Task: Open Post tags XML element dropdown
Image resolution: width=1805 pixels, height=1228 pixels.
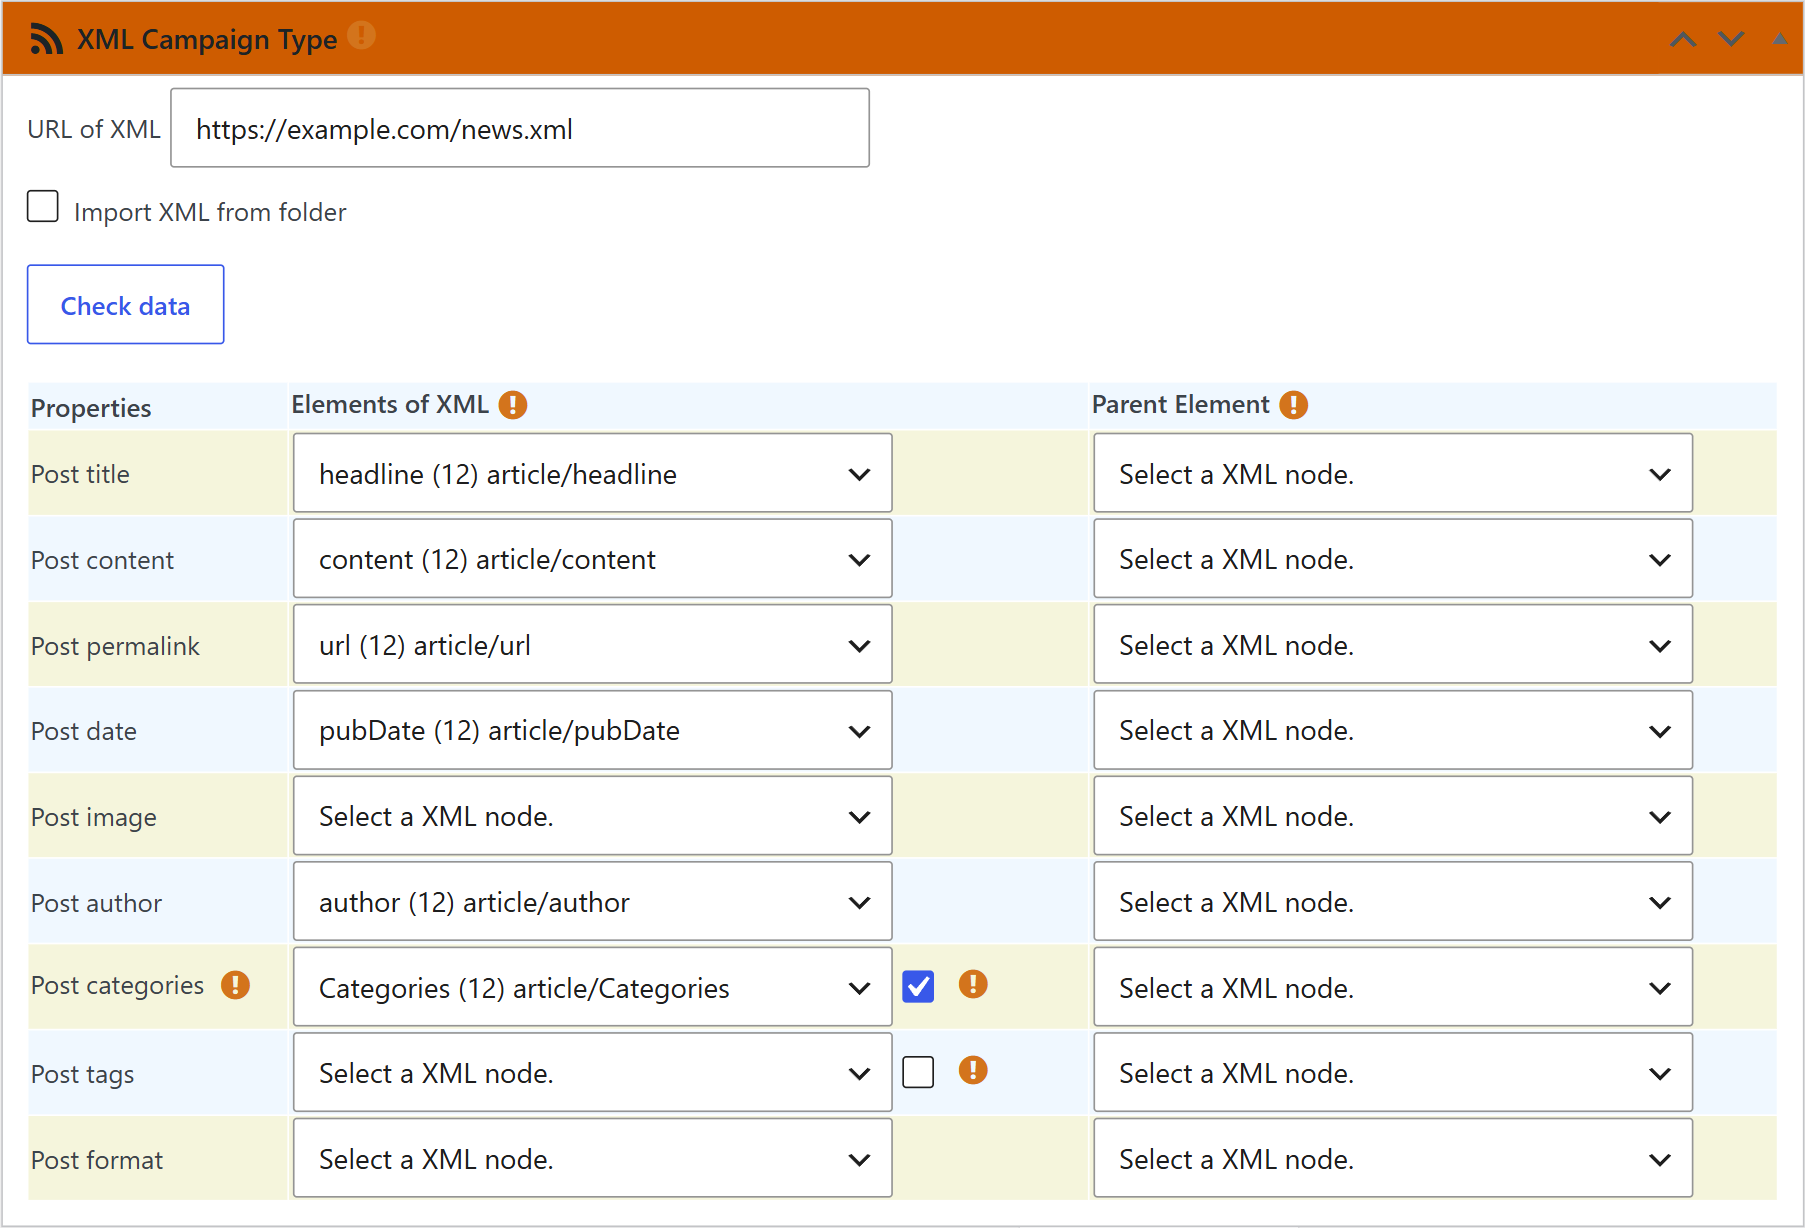Action: tap(592, 1073)
